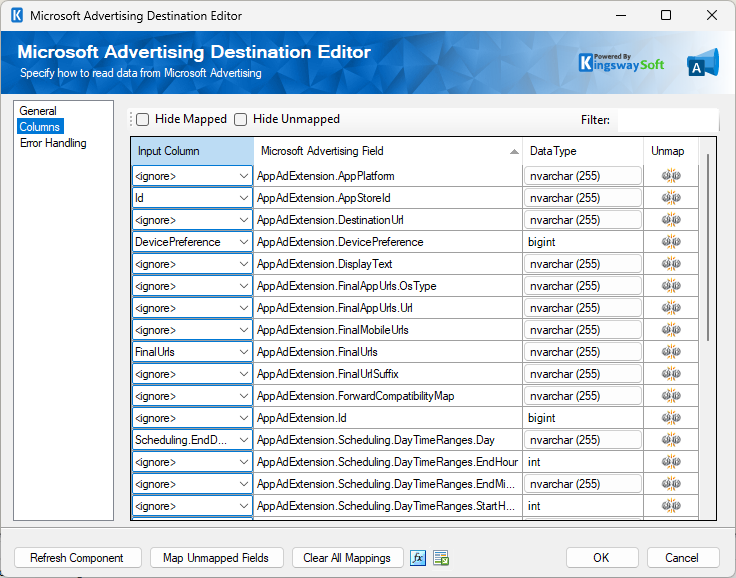
Task: Open the FinalUrls input column dropdown
Action: [244, 352]
